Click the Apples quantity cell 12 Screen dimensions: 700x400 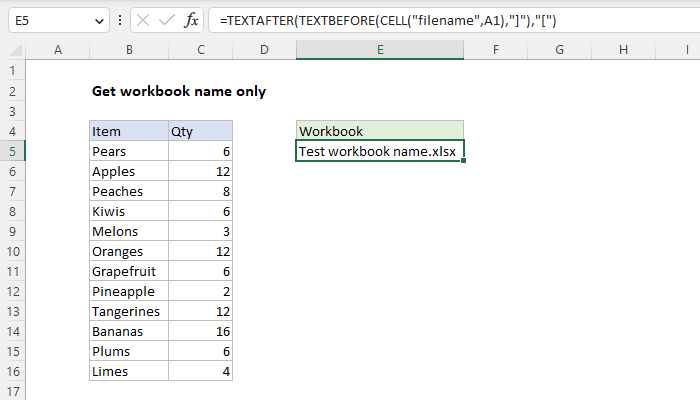click(x=200, y=171)
